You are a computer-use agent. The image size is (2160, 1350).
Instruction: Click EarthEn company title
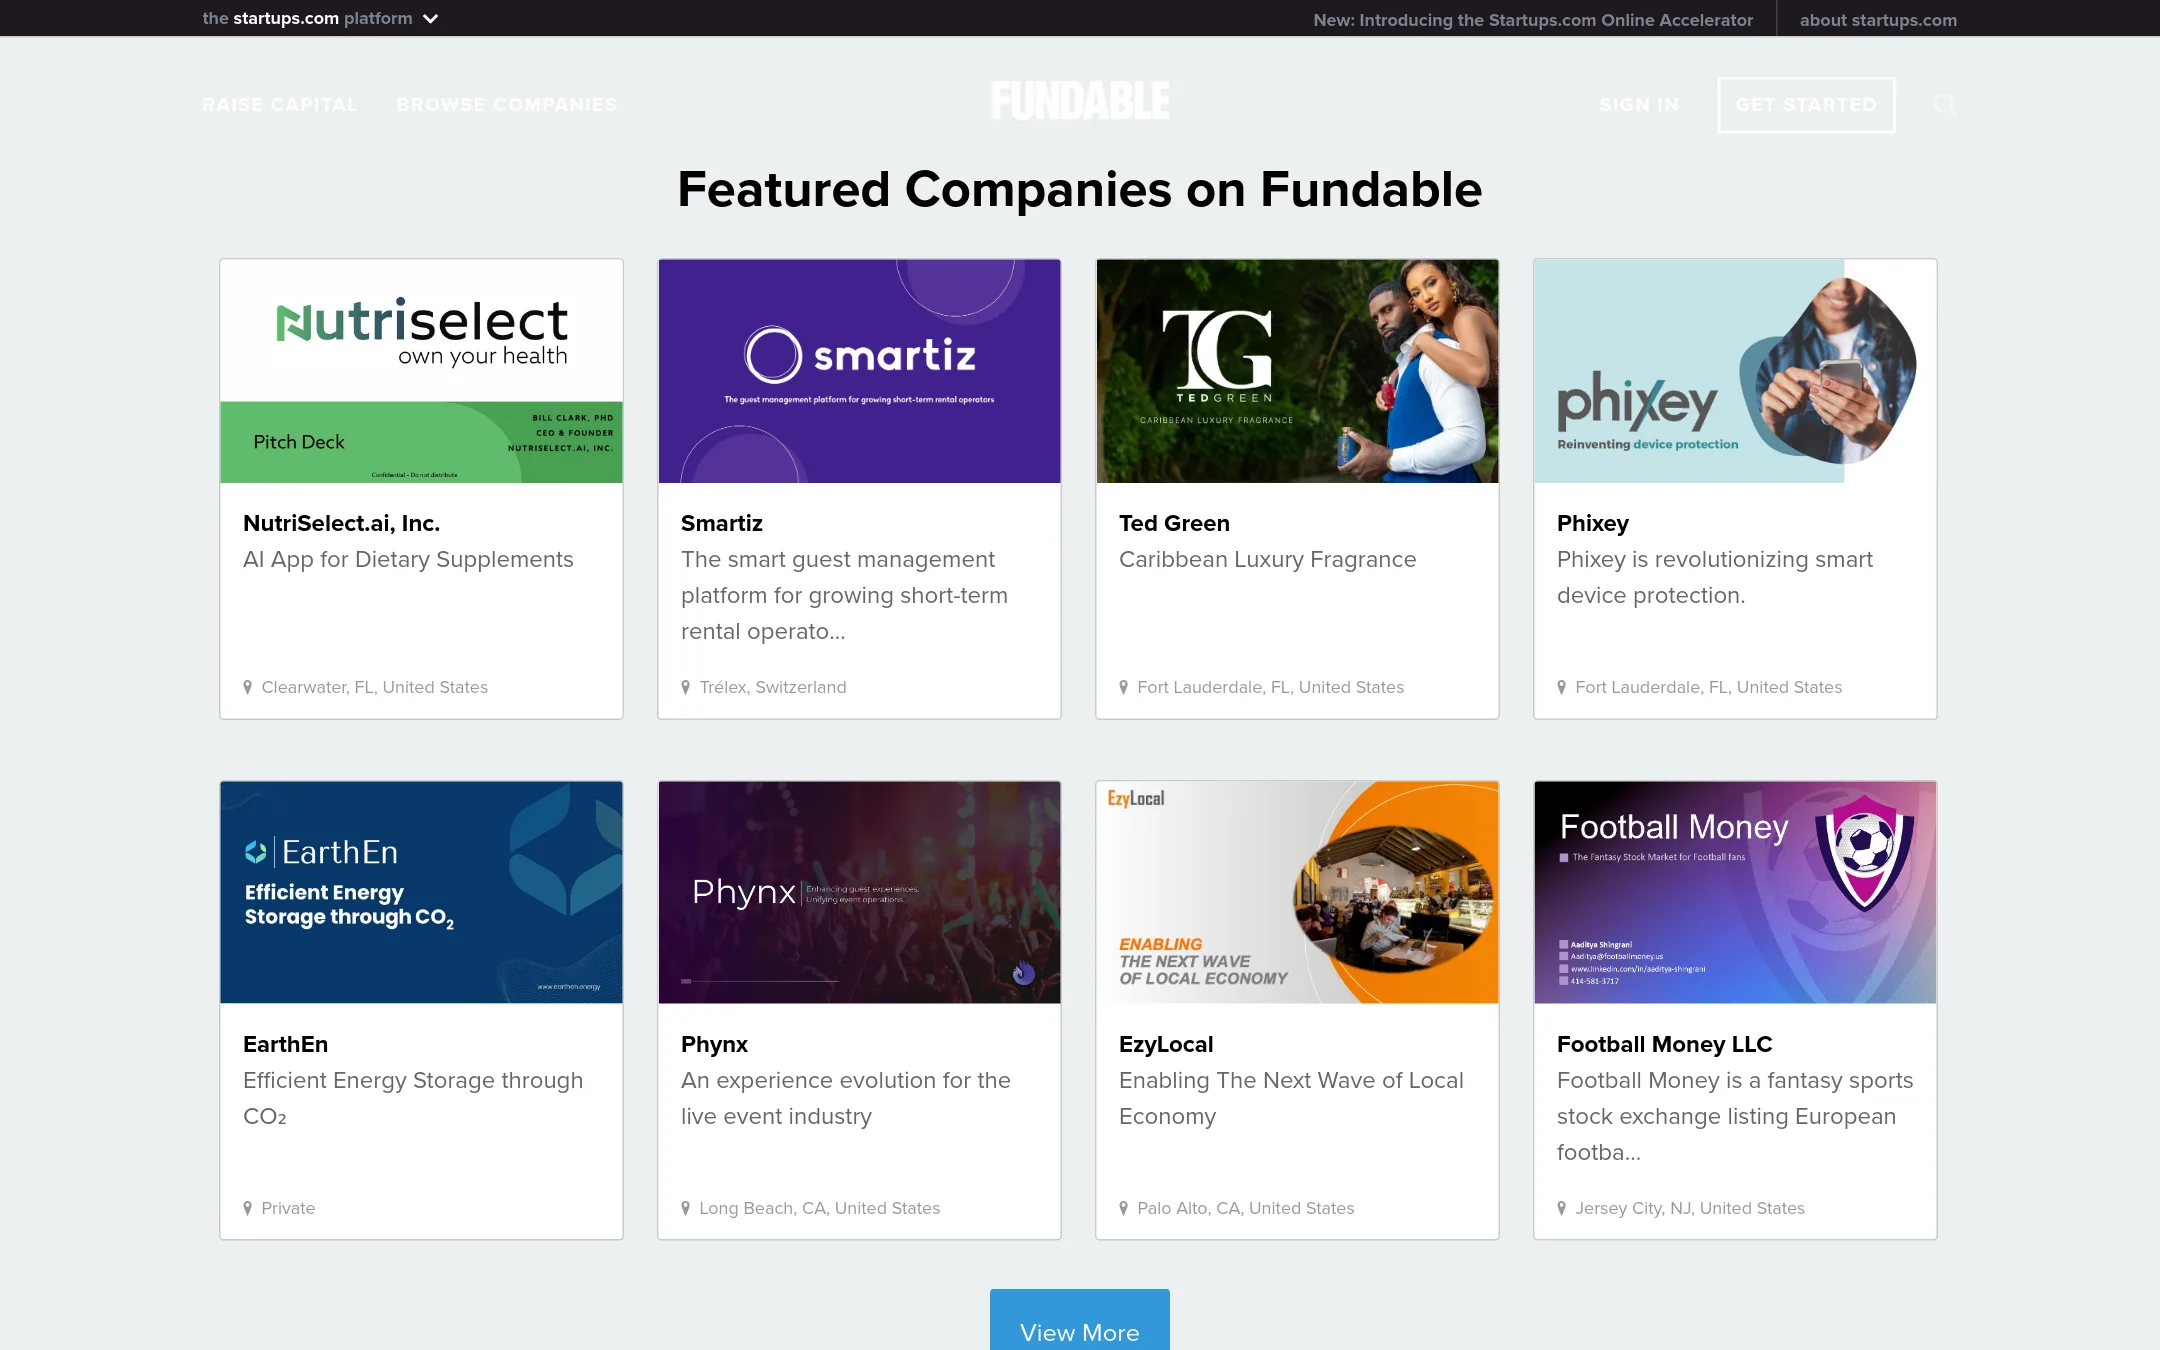pos(285,1044)
